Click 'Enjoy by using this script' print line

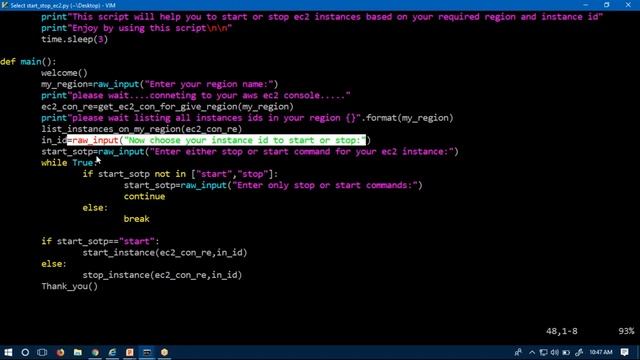pos(137,28)
